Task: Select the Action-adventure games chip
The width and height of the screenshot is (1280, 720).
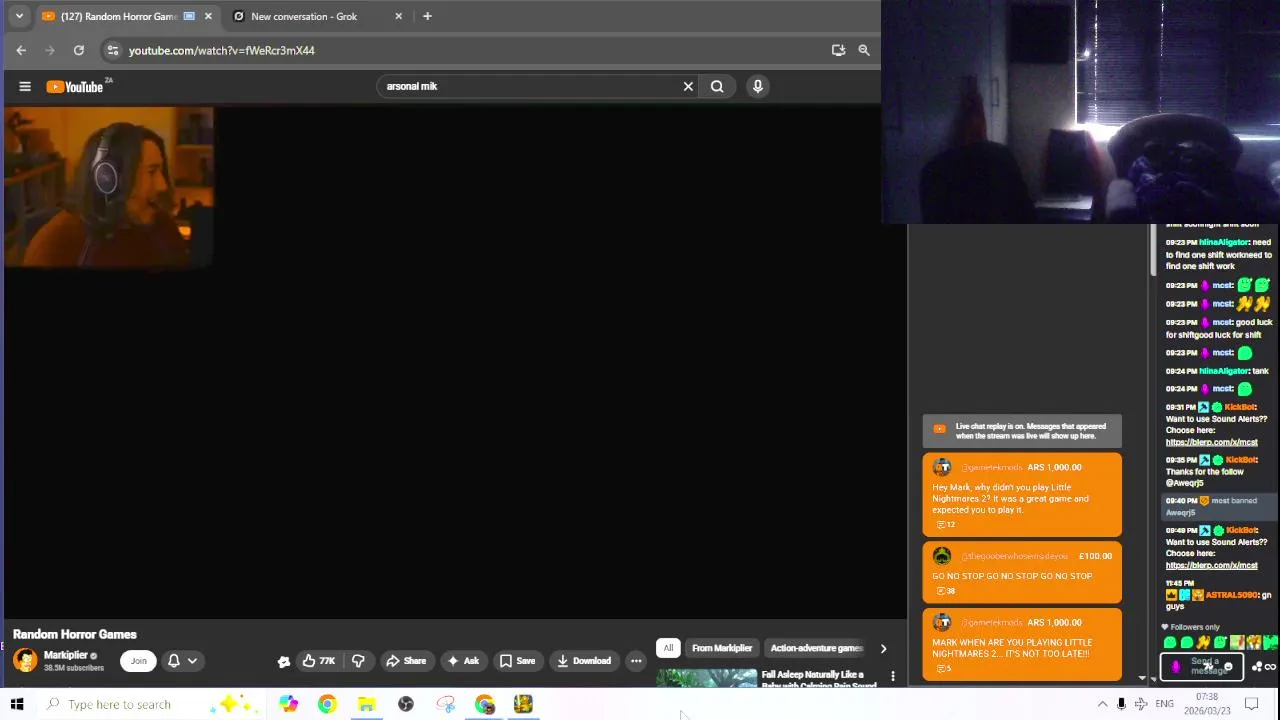Action: point(816,648)
